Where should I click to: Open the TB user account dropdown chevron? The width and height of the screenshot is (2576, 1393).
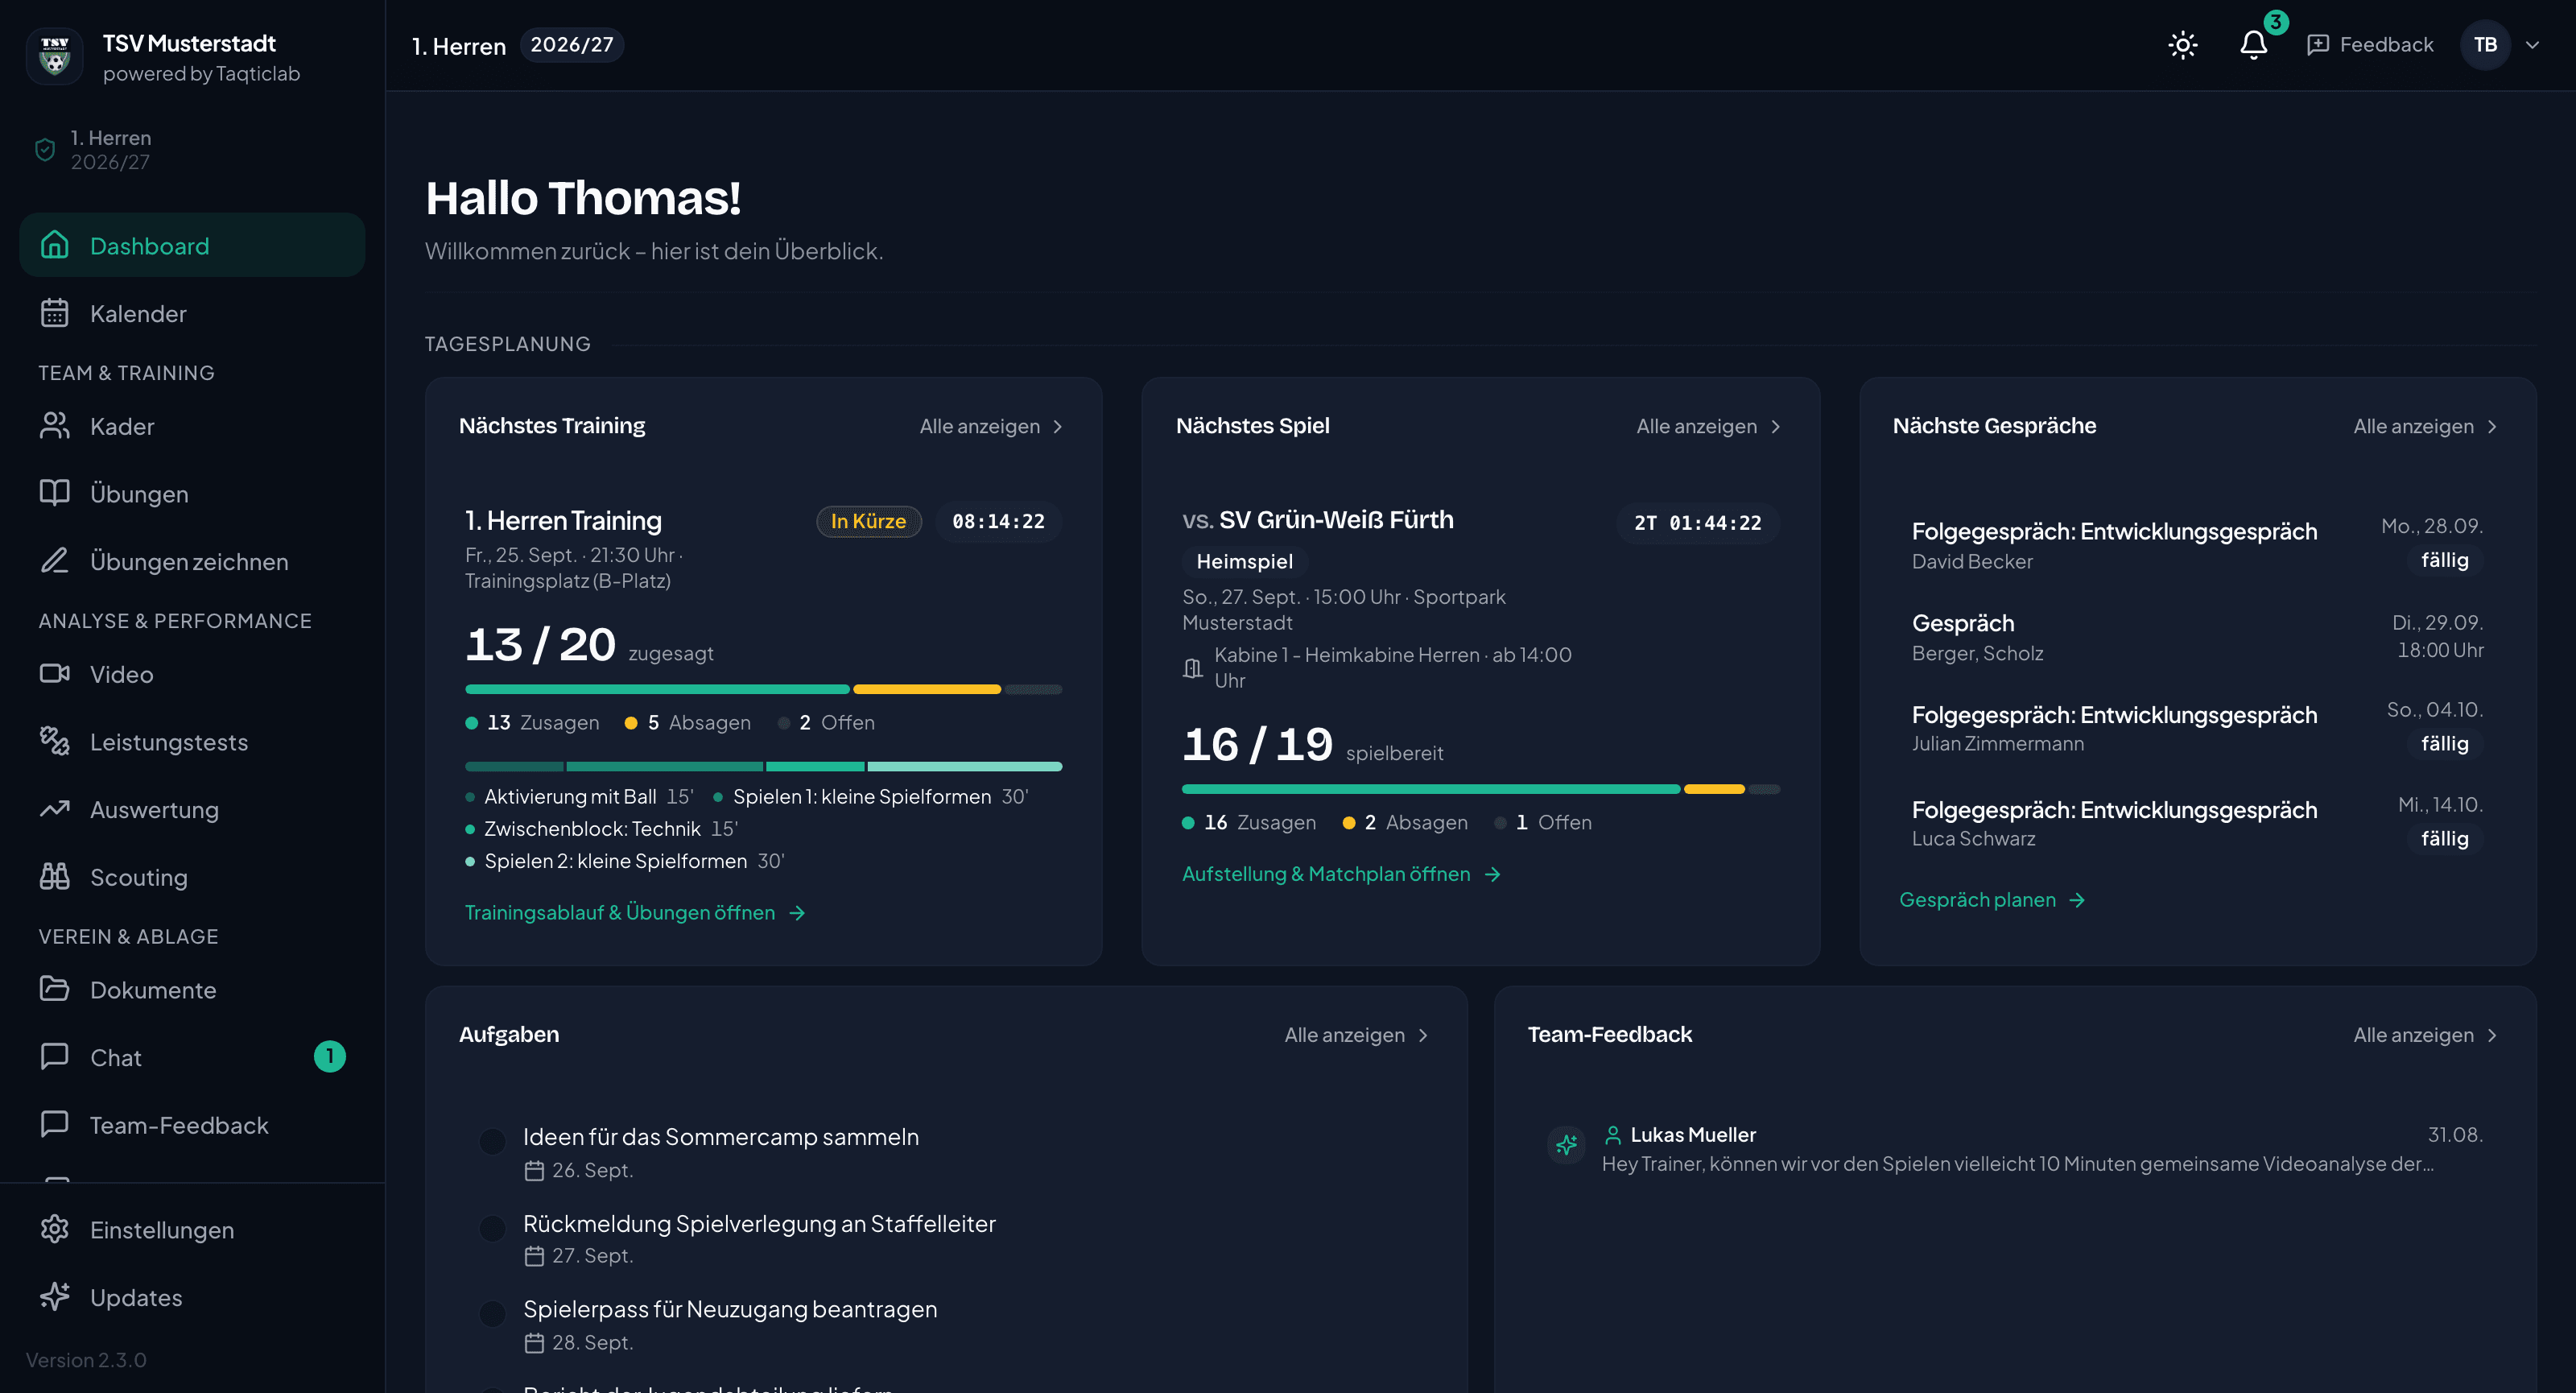[2532, 45]
